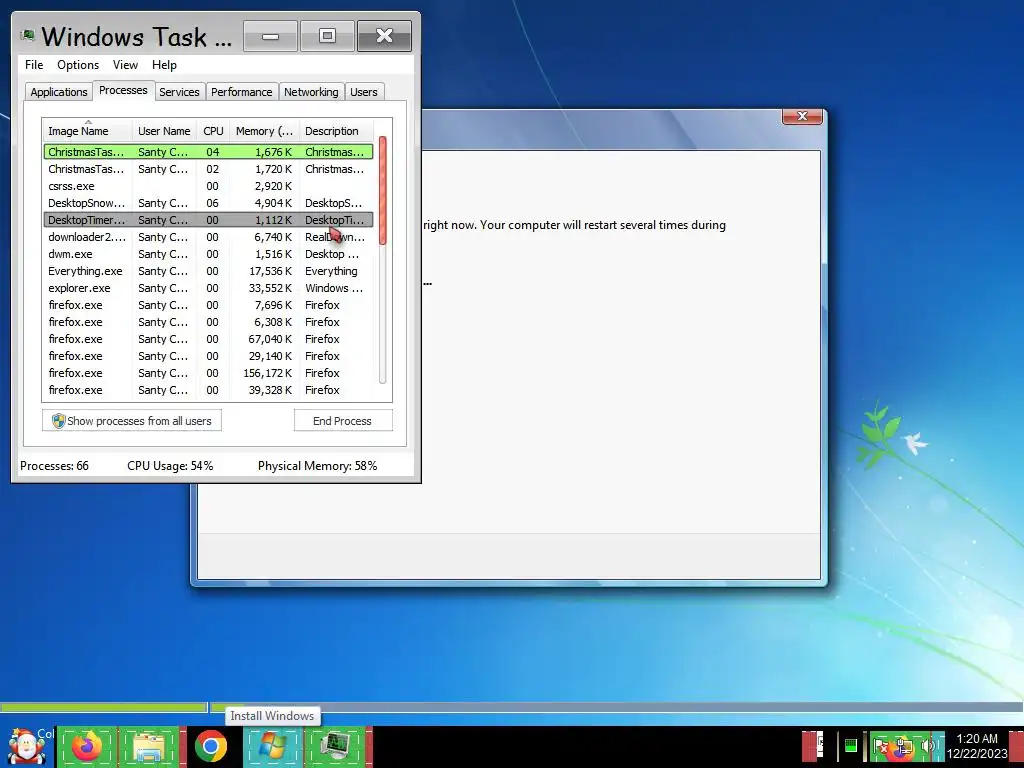Sort by Description column header
Screen dimensions: 1024x768
[x=336, y=131]
